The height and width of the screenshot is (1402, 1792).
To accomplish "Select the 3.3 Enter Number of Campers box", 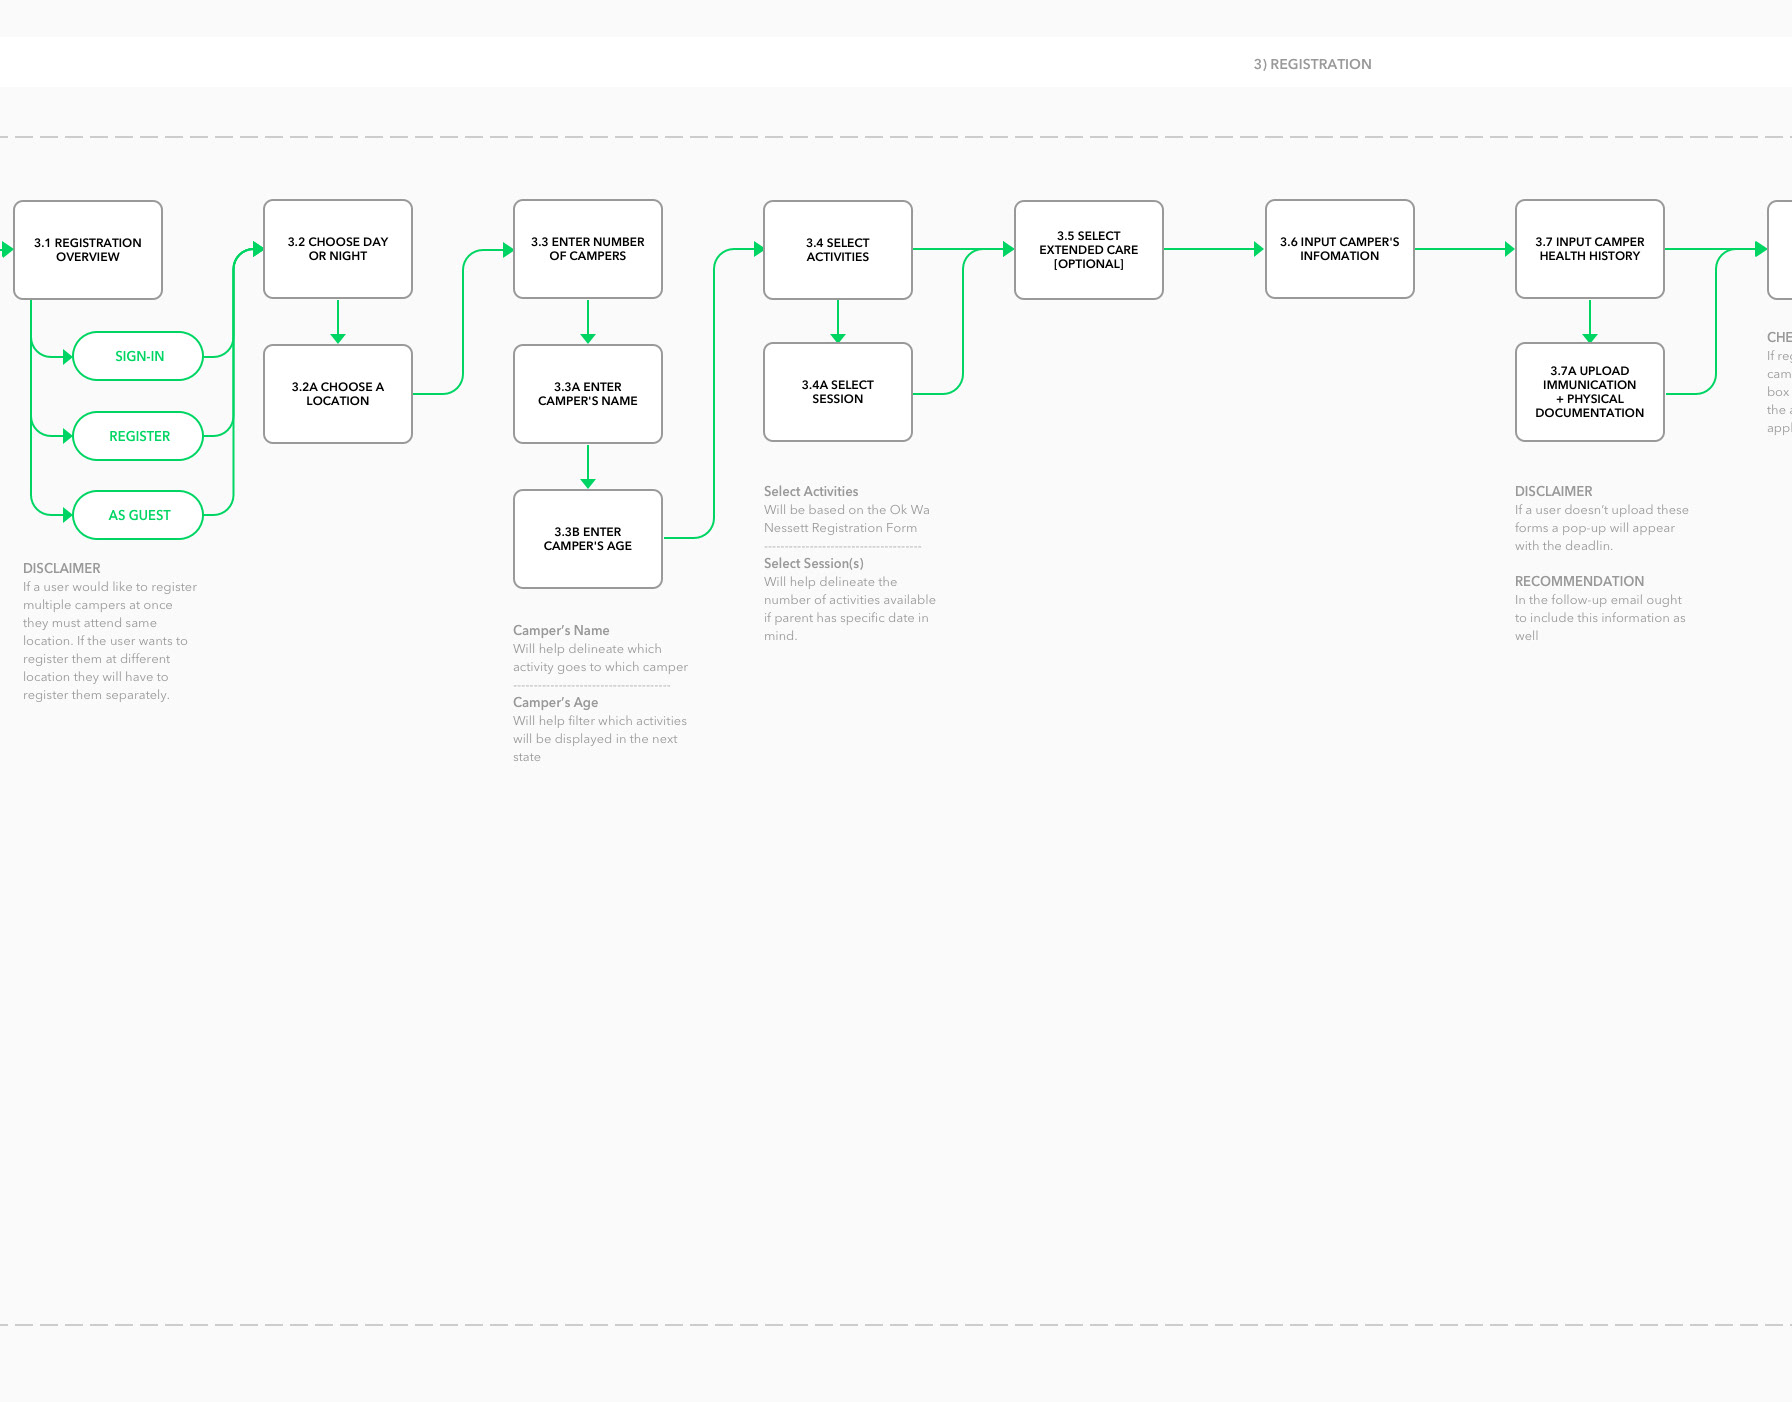I will click(588, 249).
